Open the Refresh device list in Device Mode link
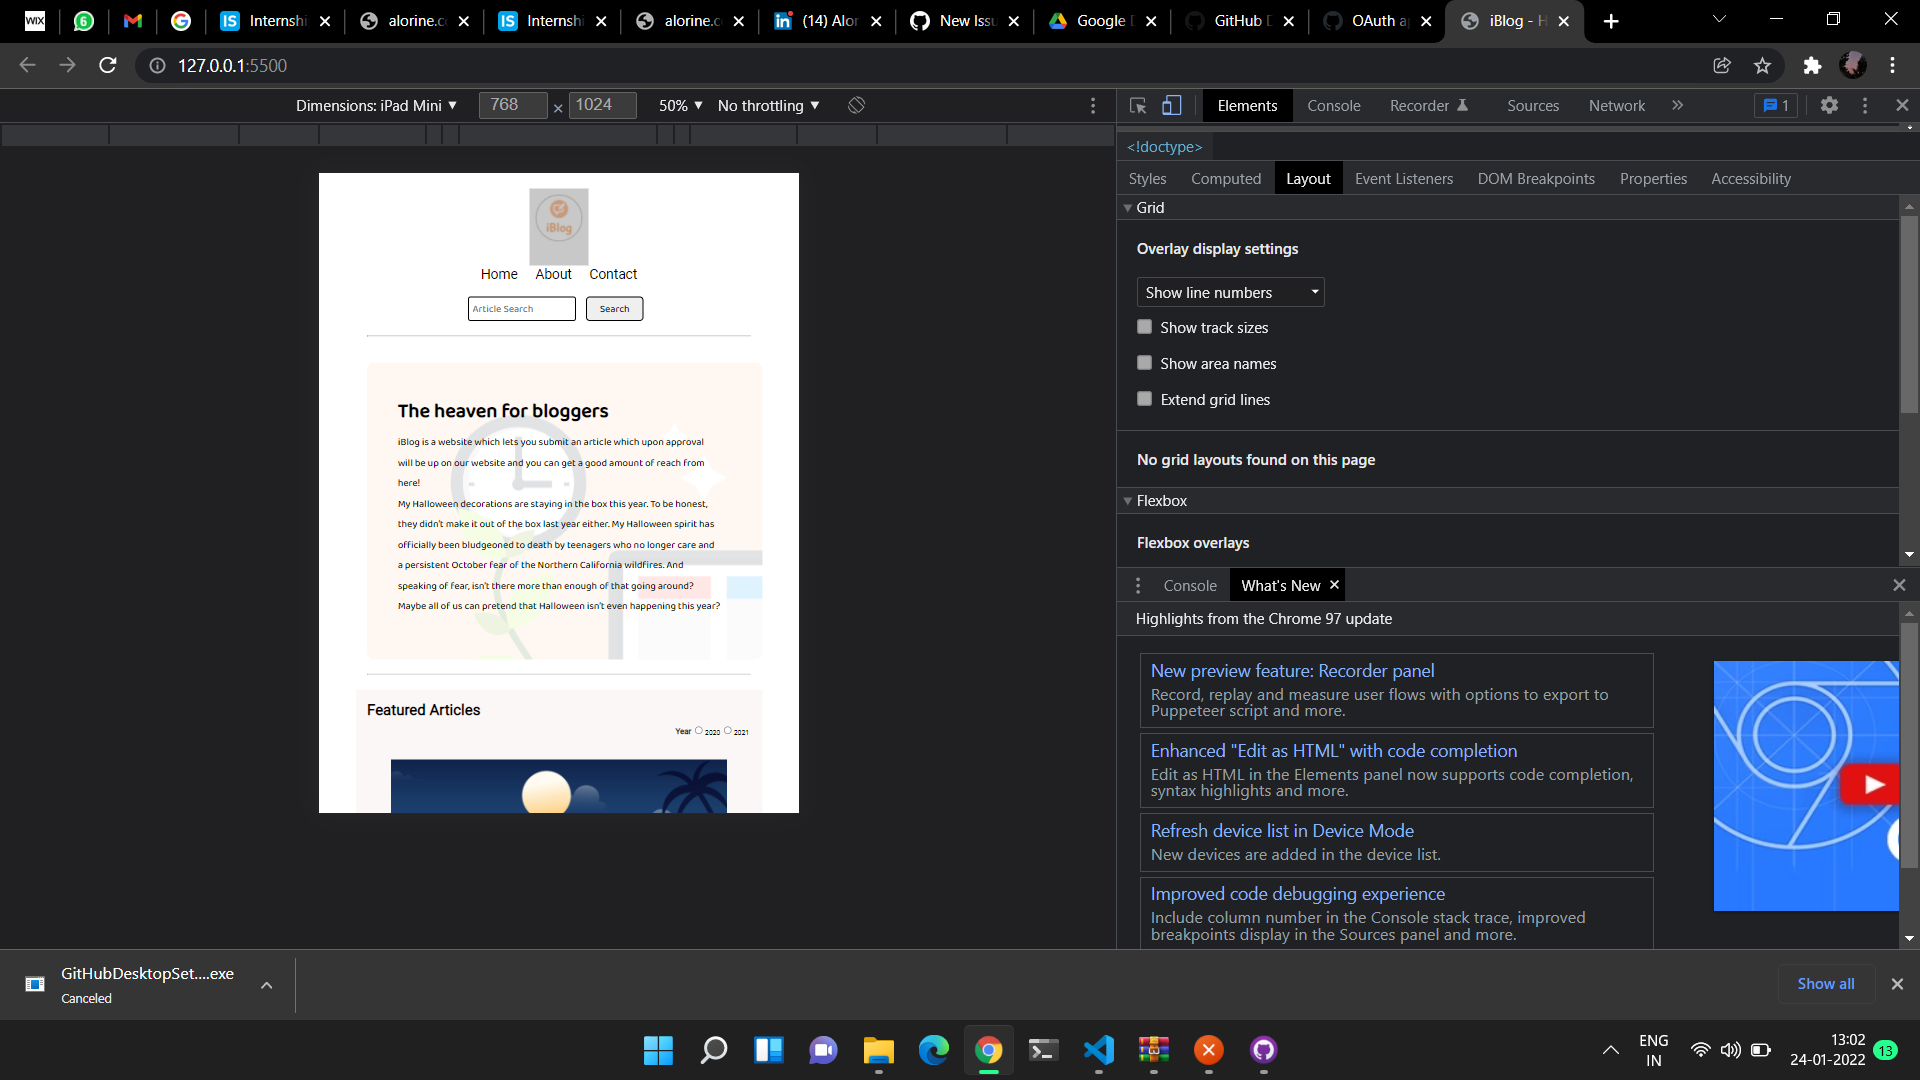This screenshot has width=1920, height=1080. click(1282, 830)
